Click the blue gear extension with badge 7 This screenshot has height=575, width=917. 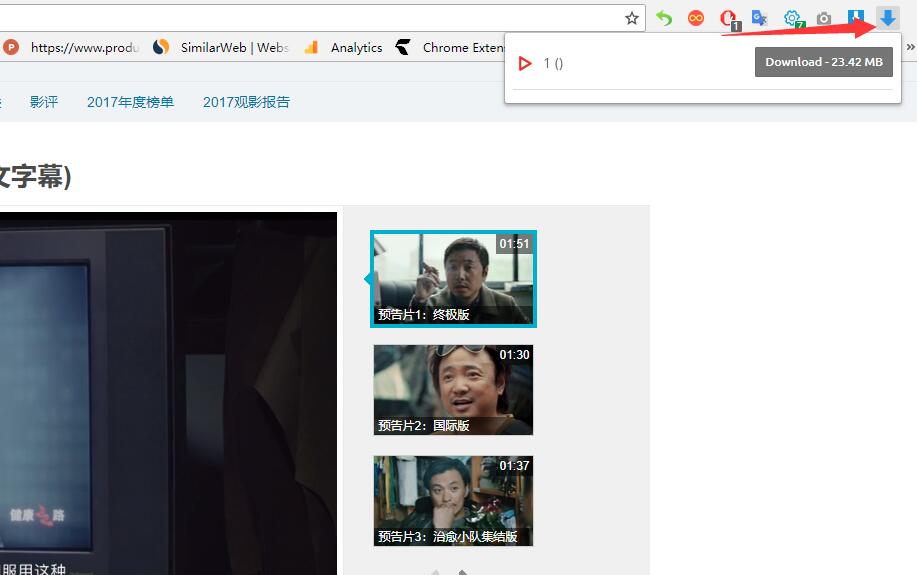[x=792, y=18]
